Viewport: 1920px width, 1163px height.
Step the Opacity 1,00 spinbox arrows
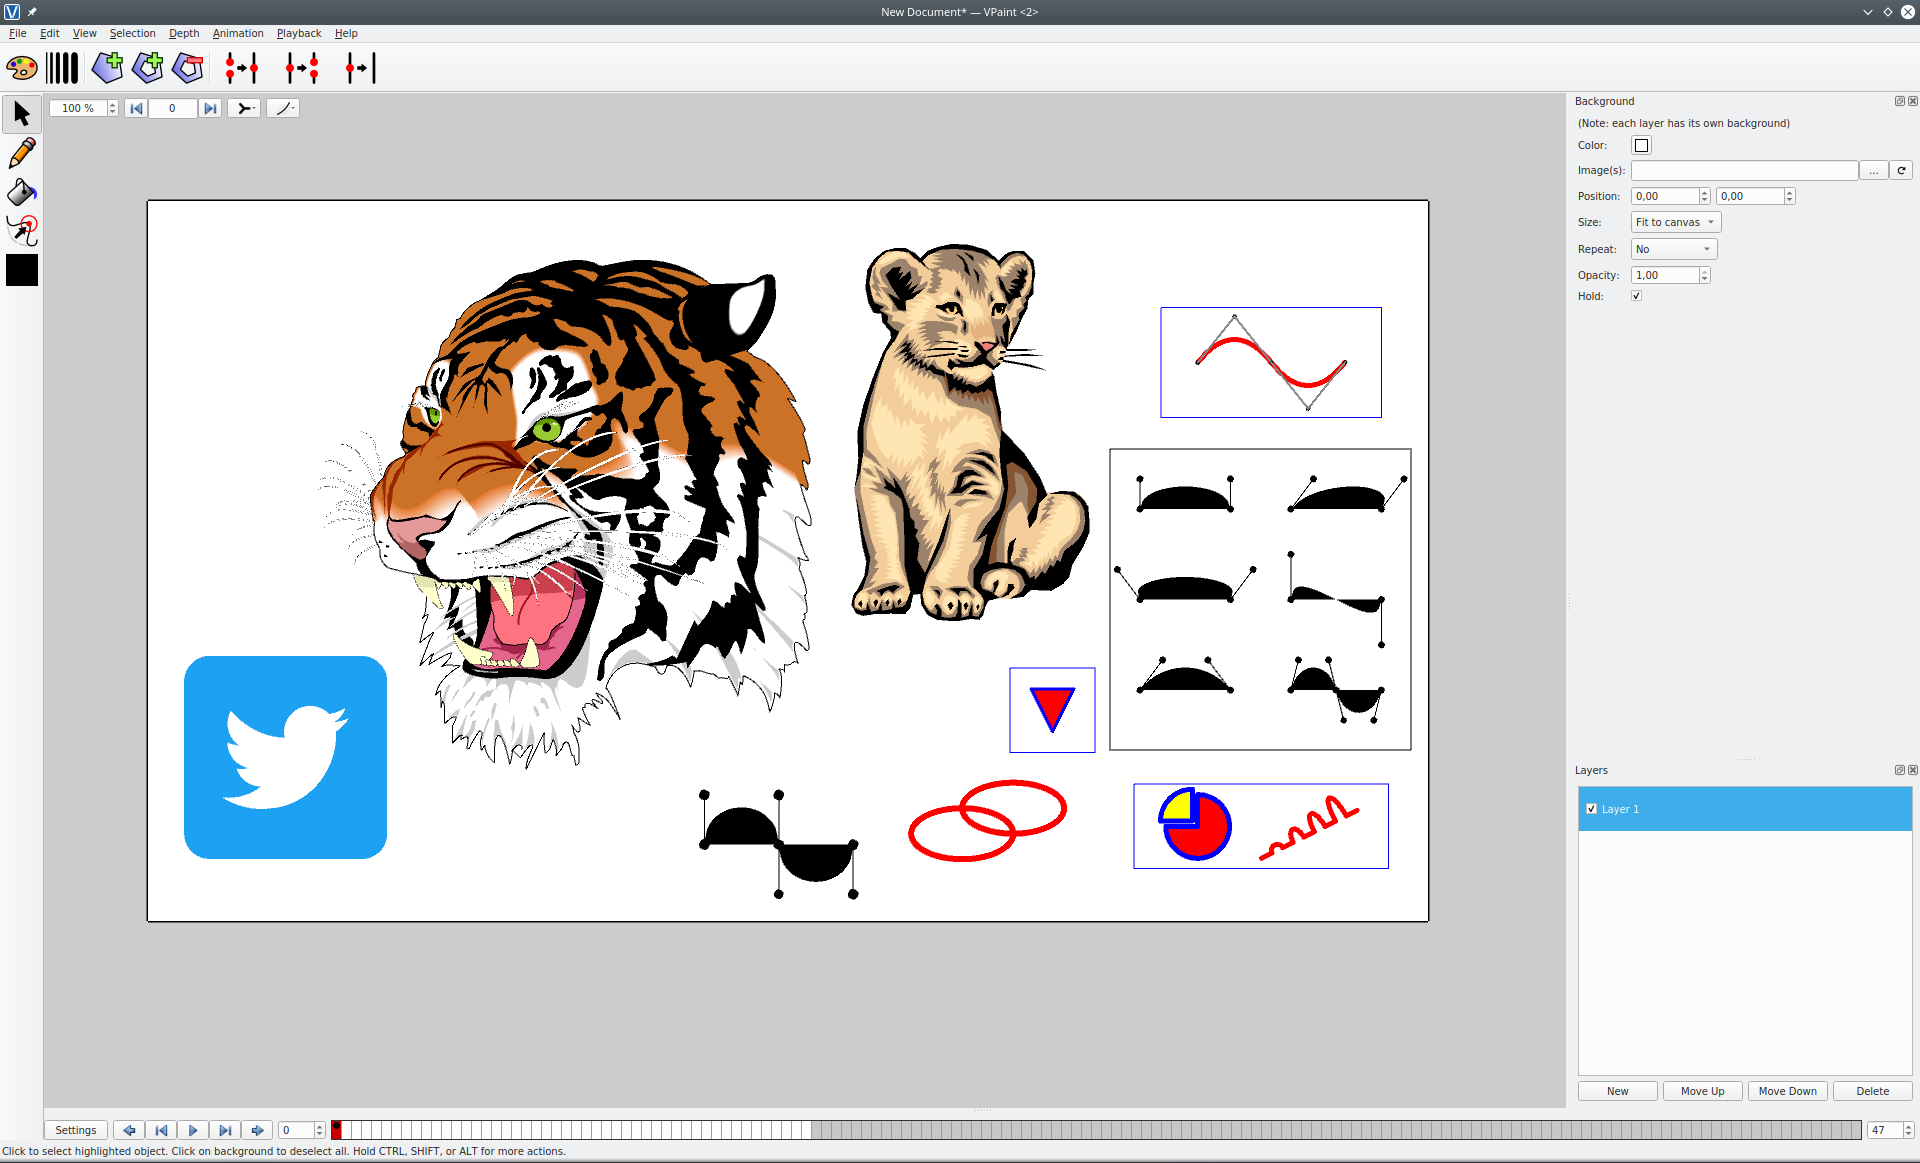(x=1704, y=275)
